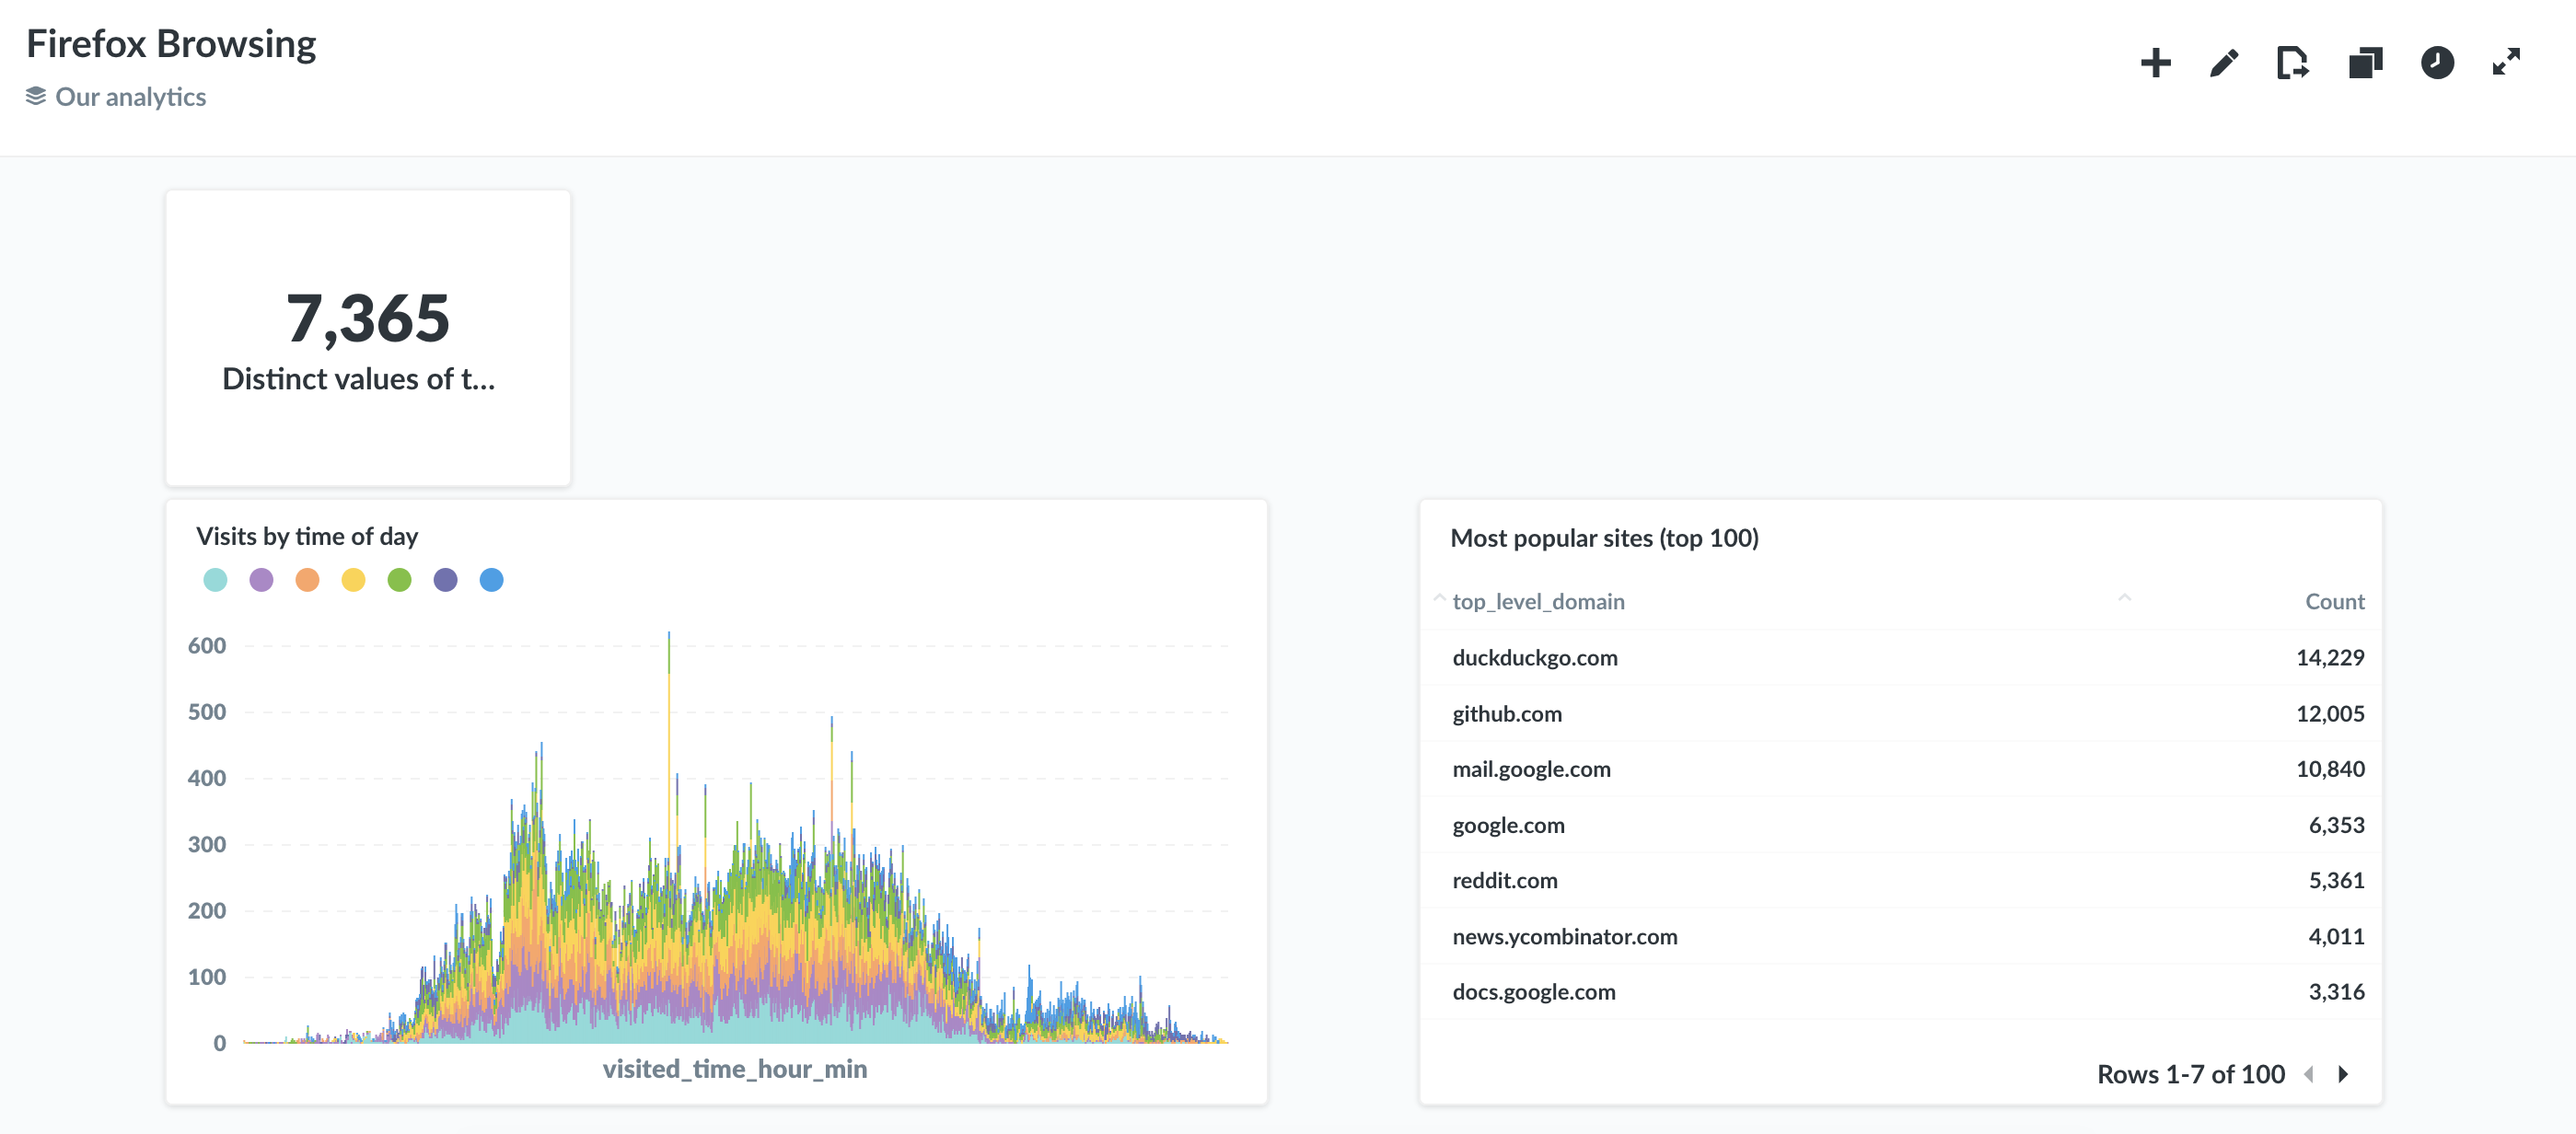2576x1134 pixels.
Task: Click the 12,005 count value
Action: pos(2330,714)
